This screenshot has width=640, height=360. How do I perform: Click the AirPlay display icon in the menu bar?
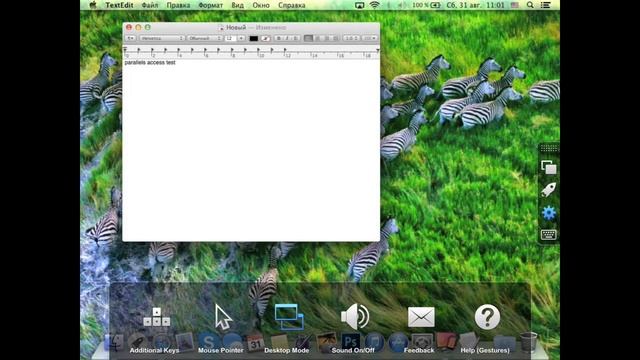pyautogui.click(x=360, y=5)
